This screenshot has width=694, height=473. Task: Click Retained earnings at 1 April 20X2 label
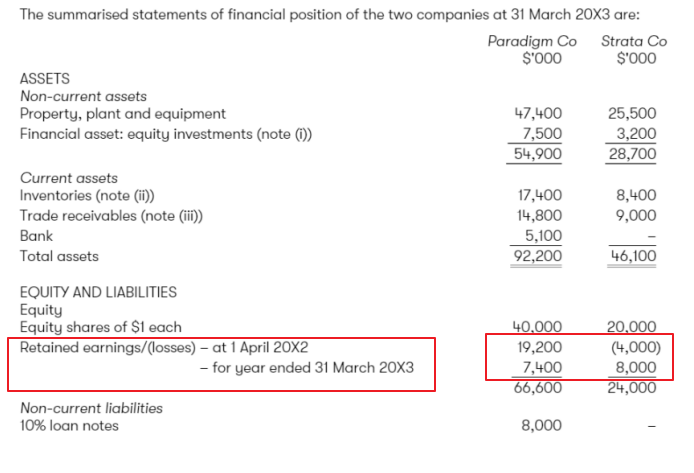(x=164, y=348)
